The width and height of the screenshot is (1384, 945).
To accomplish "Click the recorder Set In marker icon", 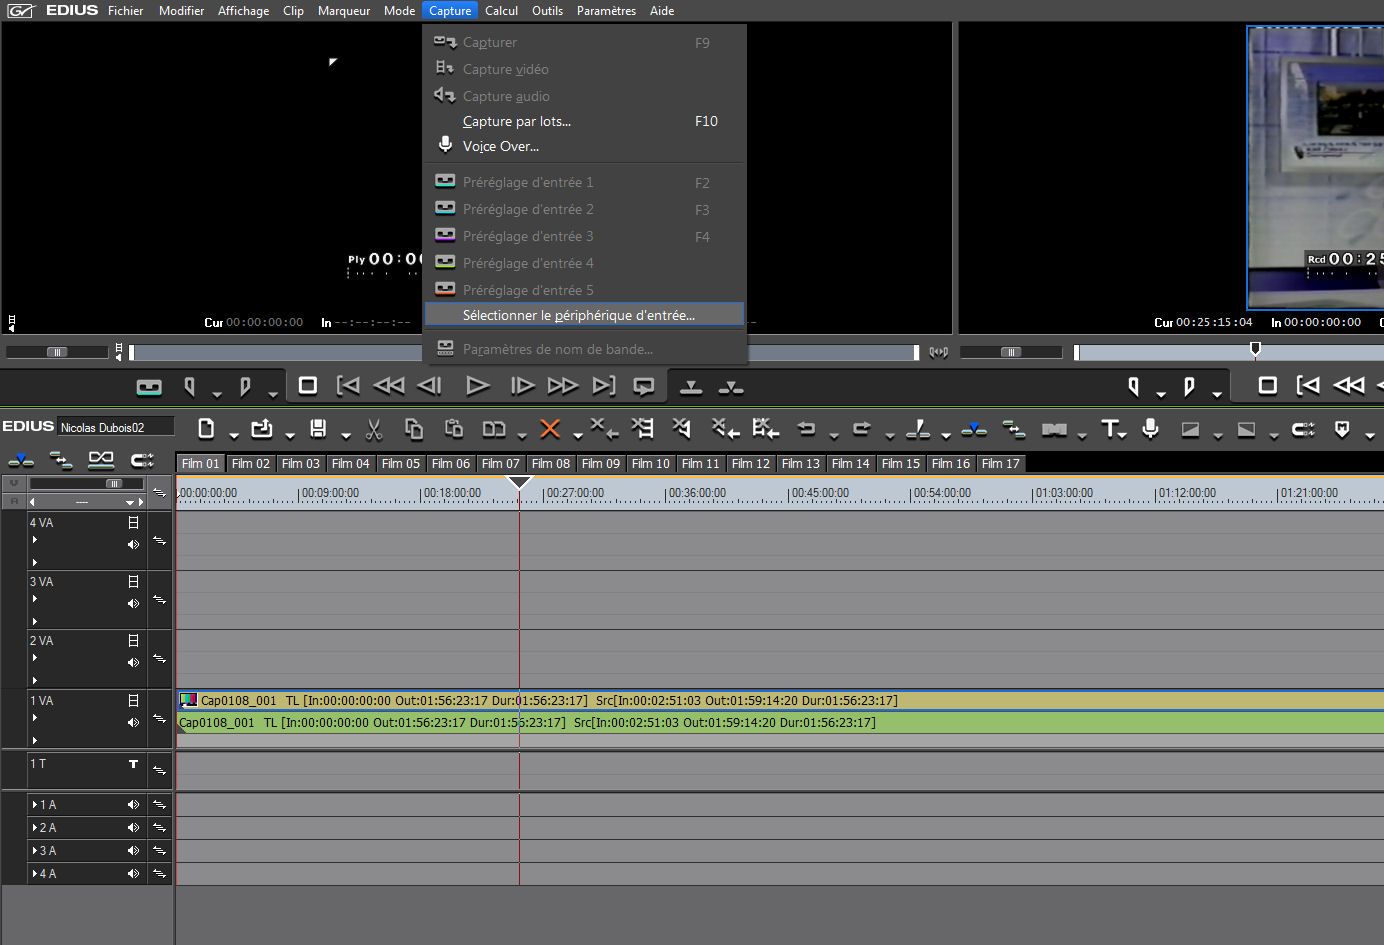I will (x=1133, y=386).
